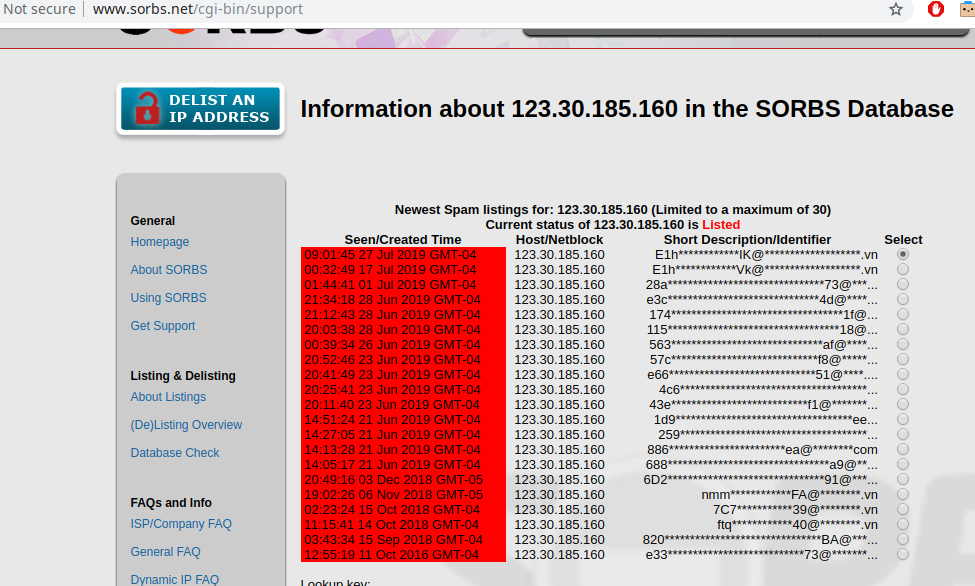Select radio for 26 Jun 2019 listing

point(903,344)
